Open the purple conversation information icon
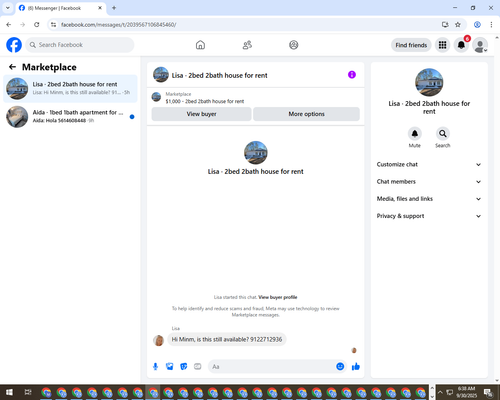The image size is (500, 400). coord(352,75)
